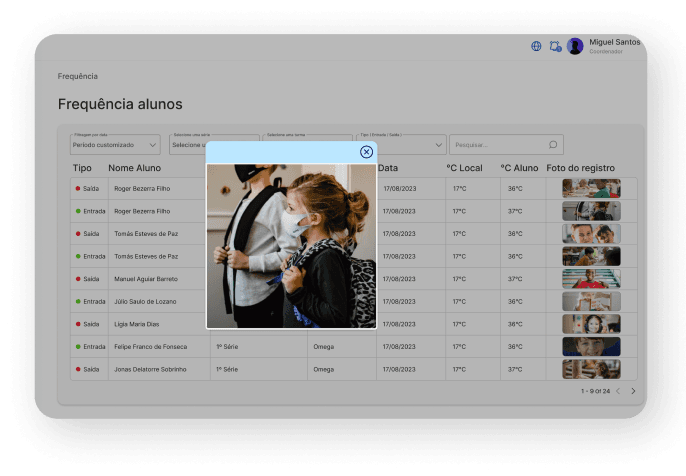Image resolution: width=686 pixels, height=476 pixels.
Task: Click the Nome Aluno column header
Action: 135,168
